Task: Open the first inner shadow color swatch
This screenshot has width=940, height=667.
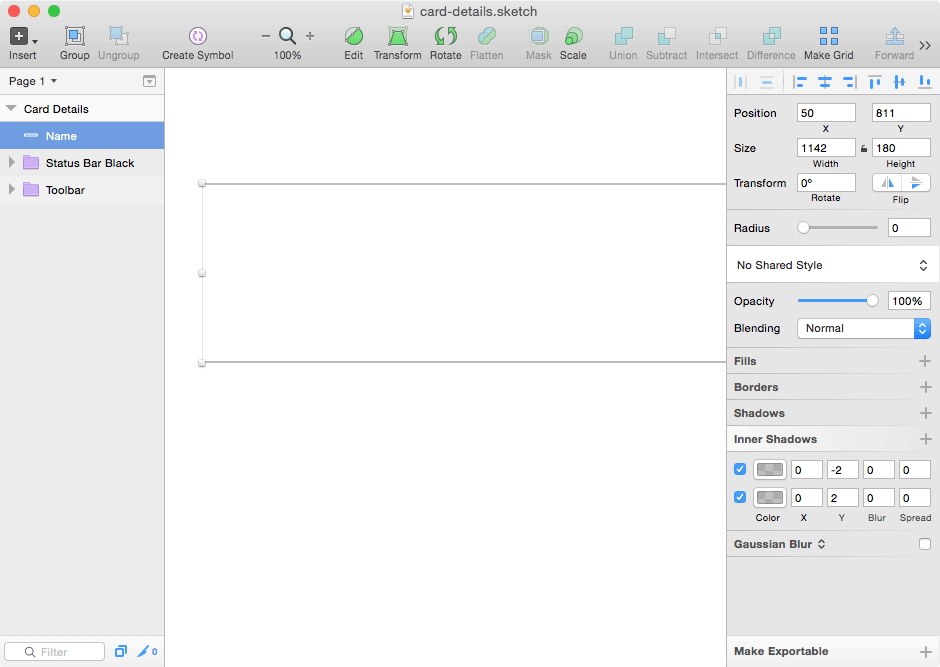Action: click(x=770, y=470)
